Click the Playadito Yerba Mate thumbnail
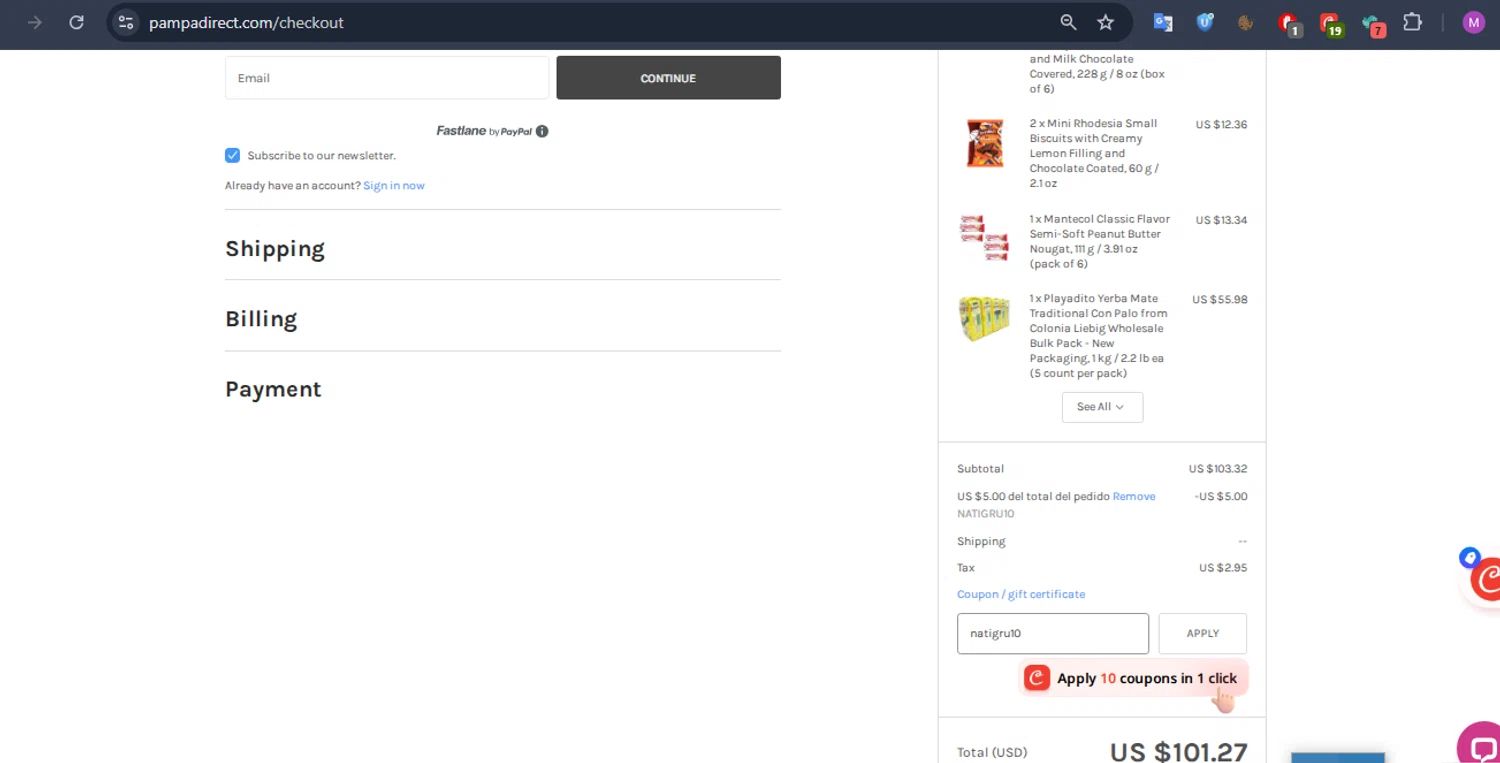The height and width of the screenshot is (763, 1500). pos(984,319)
